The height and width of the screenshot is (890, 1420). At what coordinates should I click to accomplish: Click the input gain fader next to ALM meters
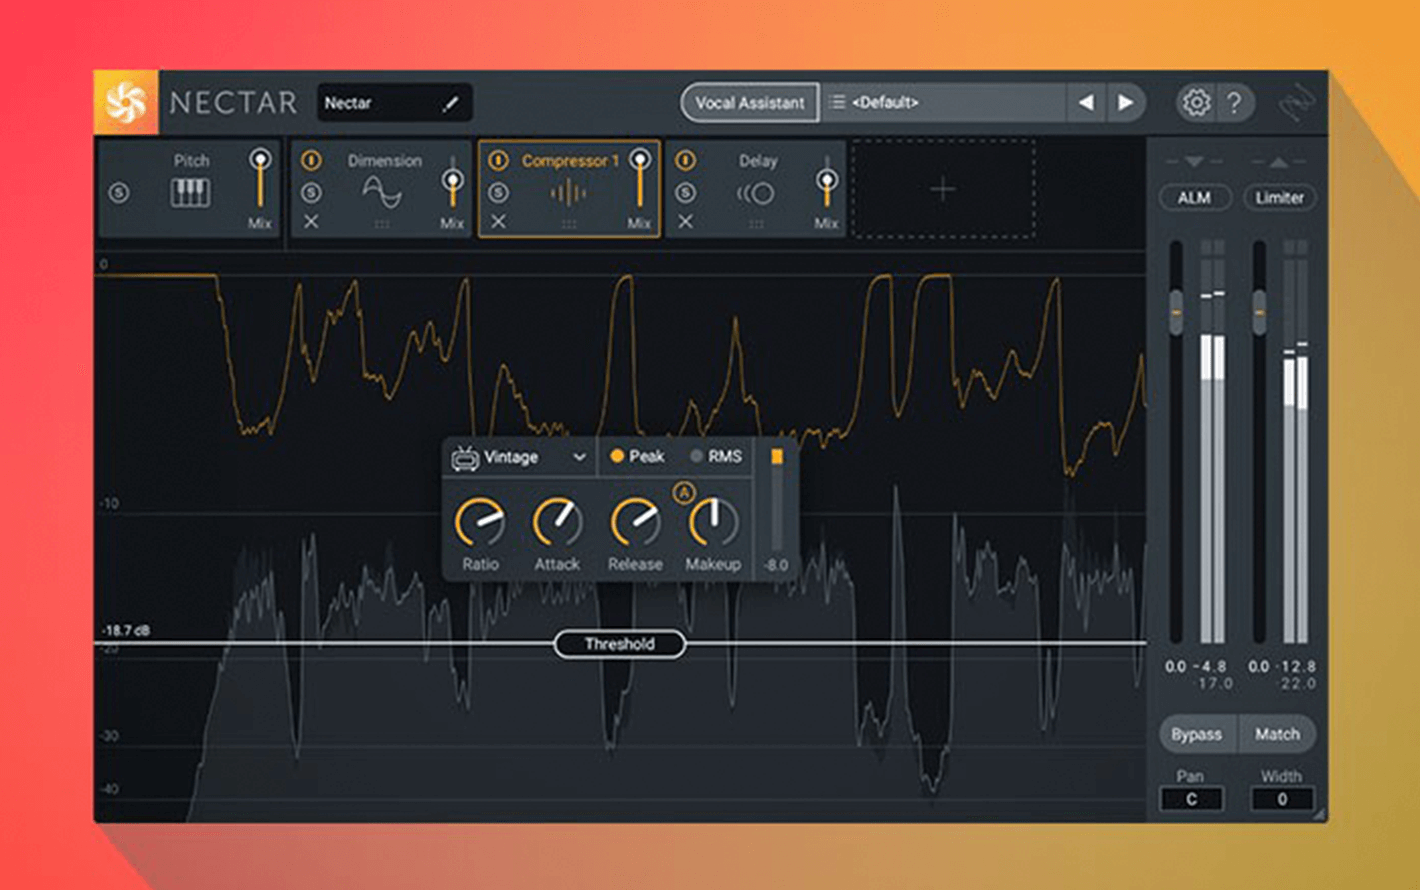coord(1176,312)
